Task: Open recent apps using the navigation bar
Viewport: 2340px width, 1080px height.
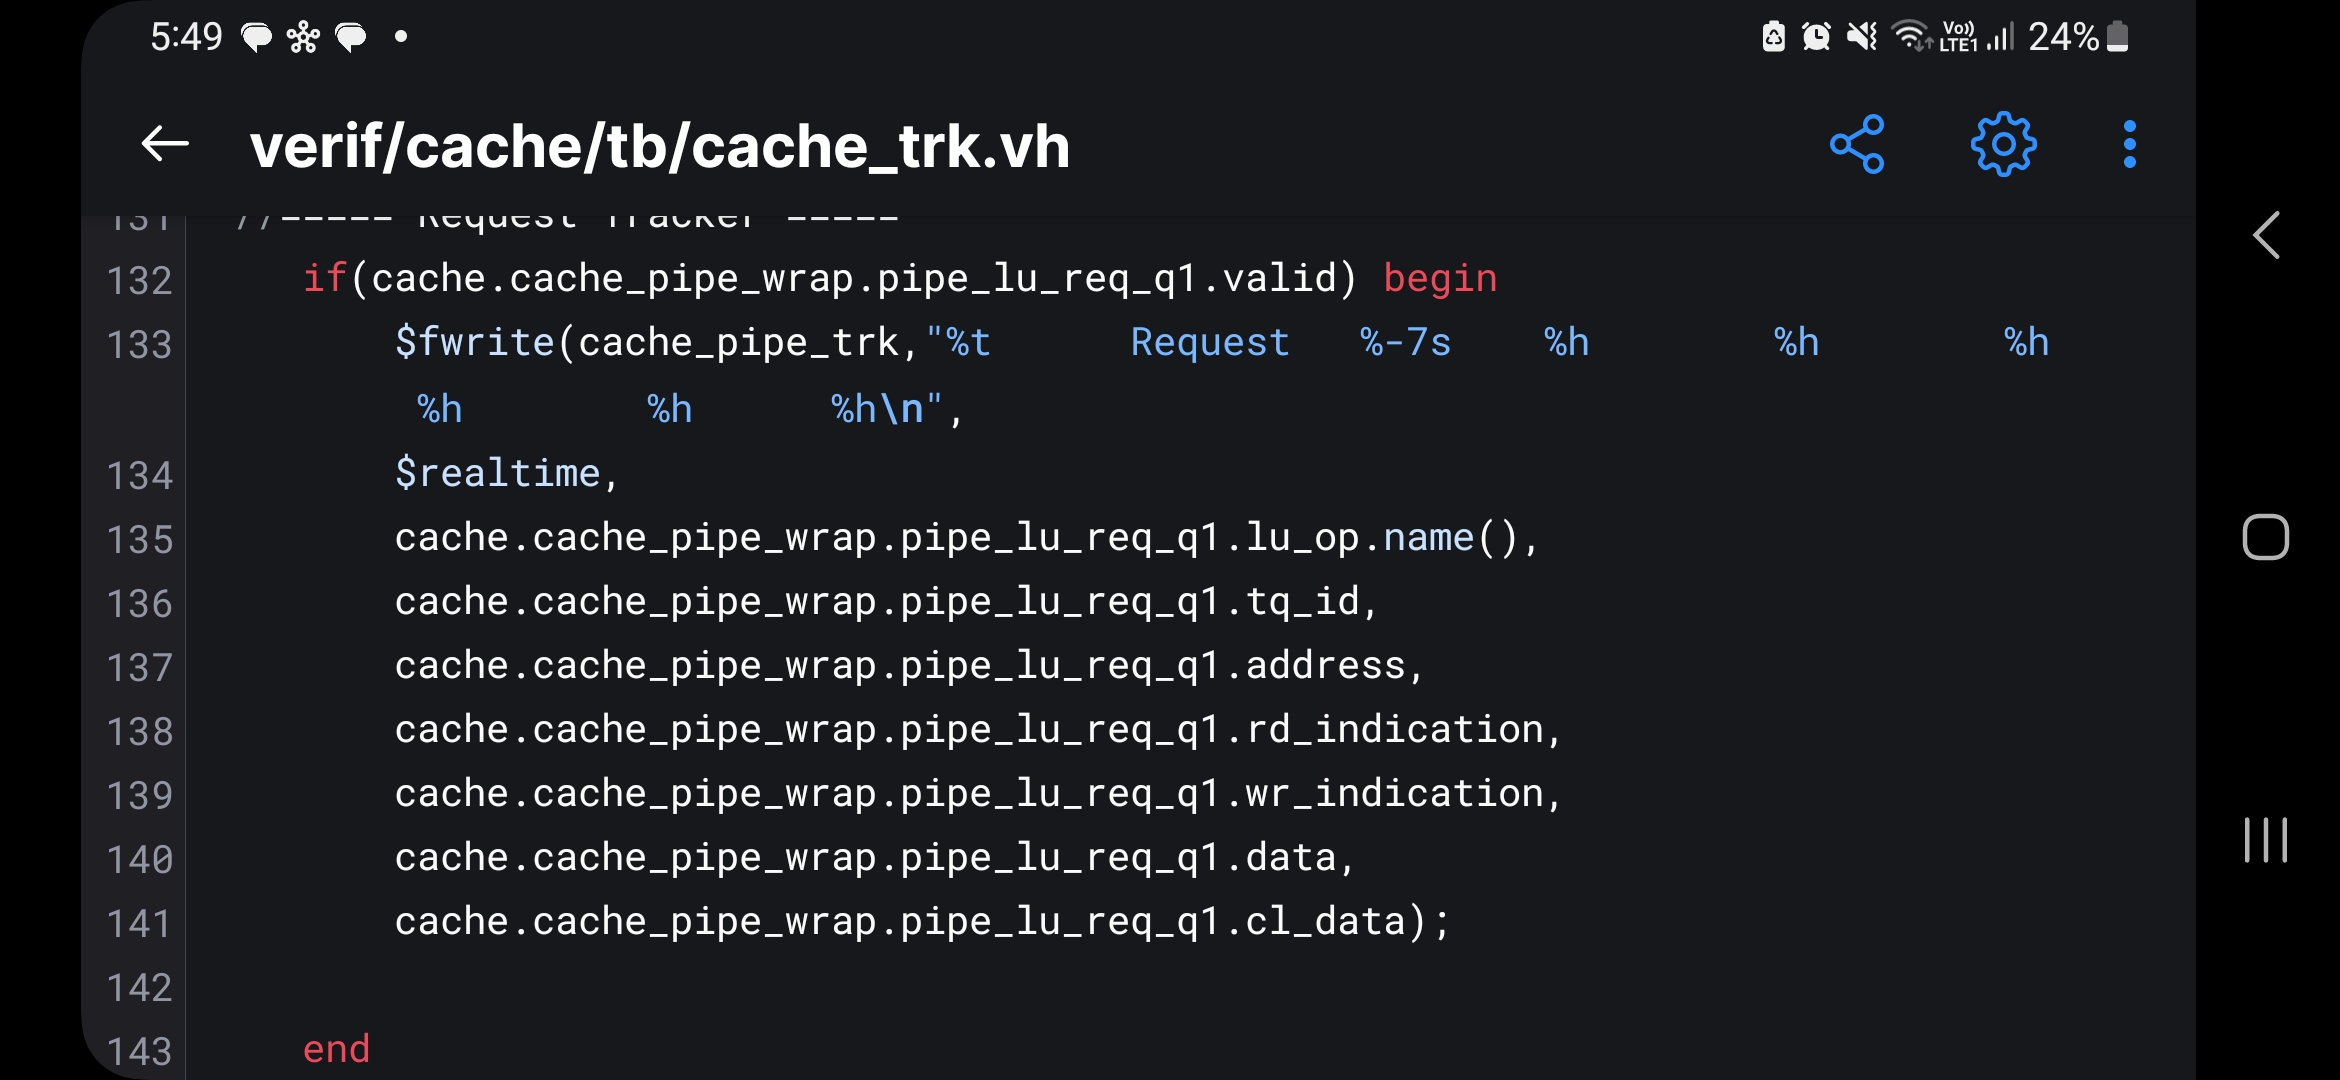Action: pyautogui.click(x=2266, y=840)
